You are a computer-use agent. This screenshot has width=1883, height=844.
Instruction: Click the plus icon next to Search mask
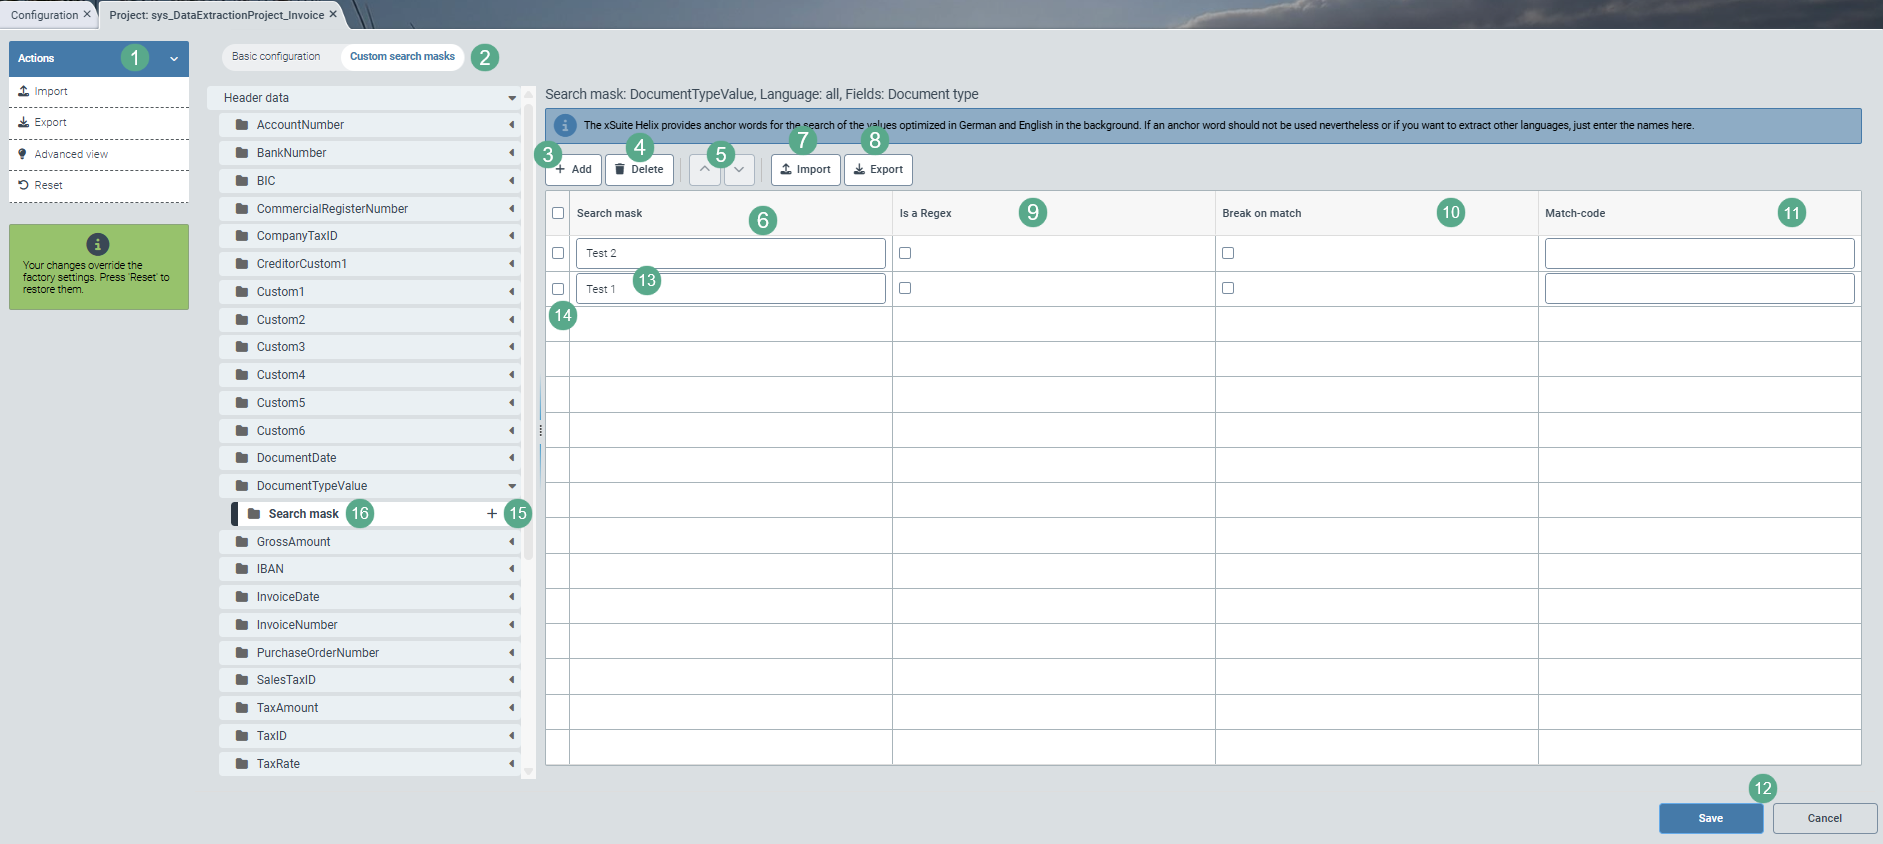click(492, 514)
